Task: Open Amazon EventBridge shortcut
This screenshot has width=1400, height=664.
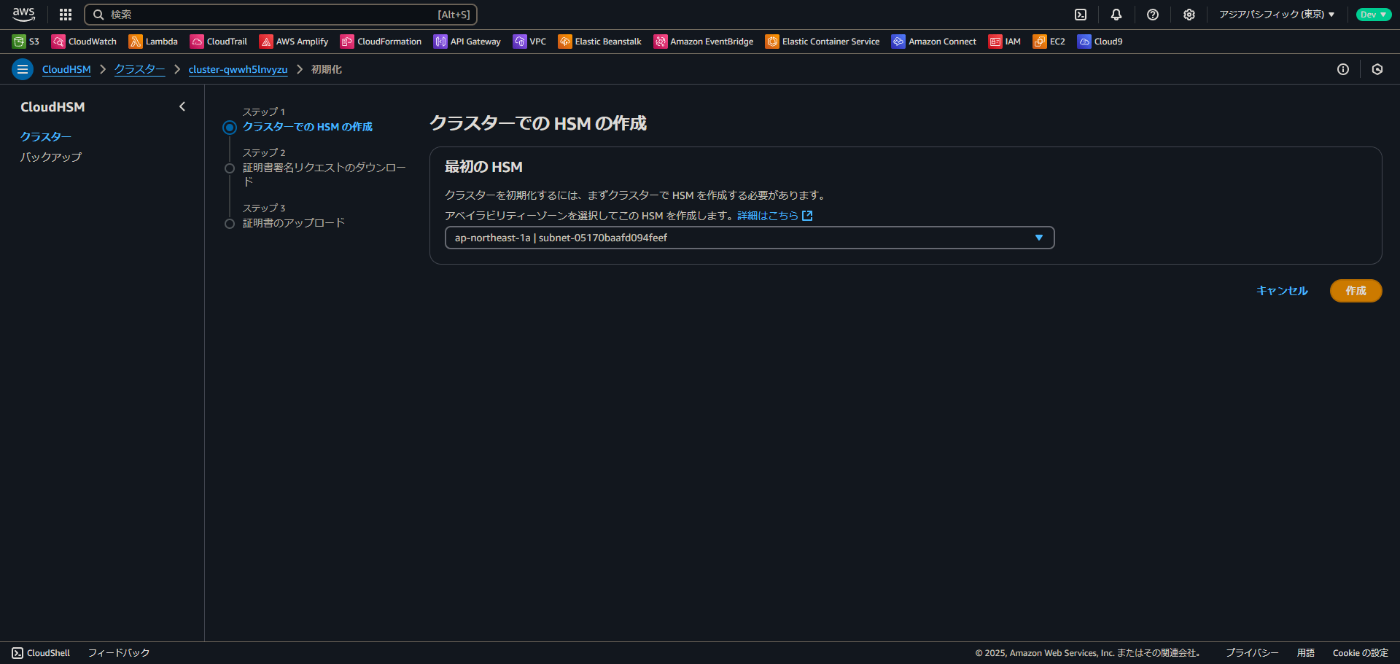Action: point(704,42)
